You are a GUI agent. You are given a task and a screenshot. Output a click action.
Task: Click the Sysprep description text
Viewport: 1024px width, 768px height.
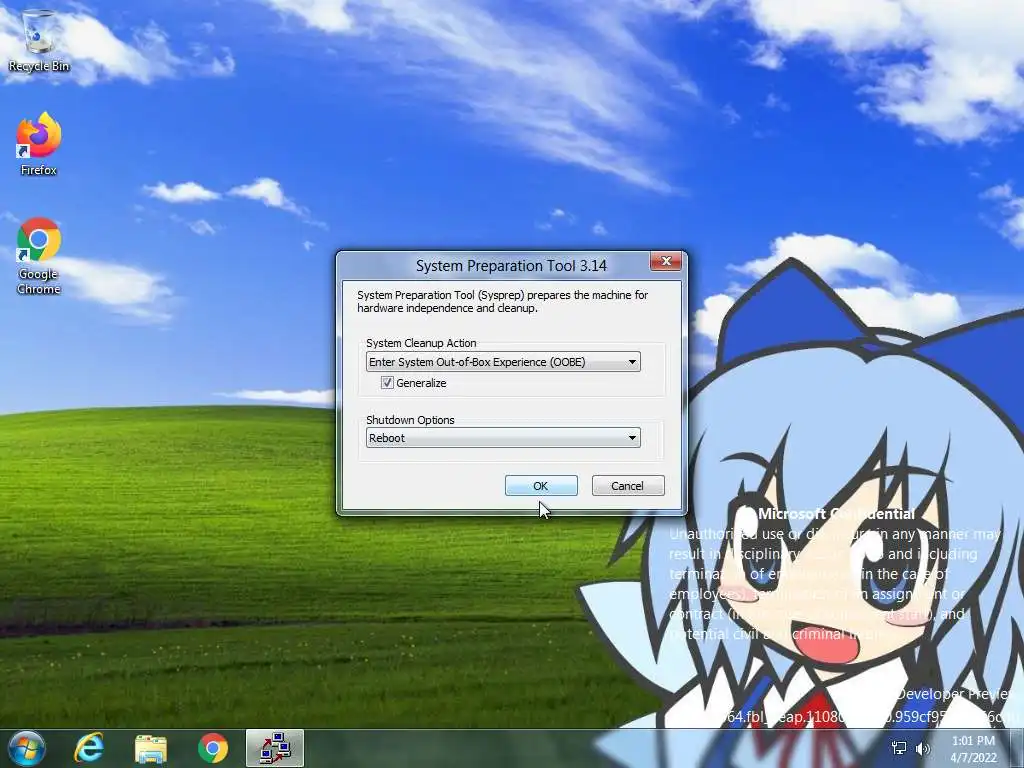pyautogui.click(x=502, y=301)
